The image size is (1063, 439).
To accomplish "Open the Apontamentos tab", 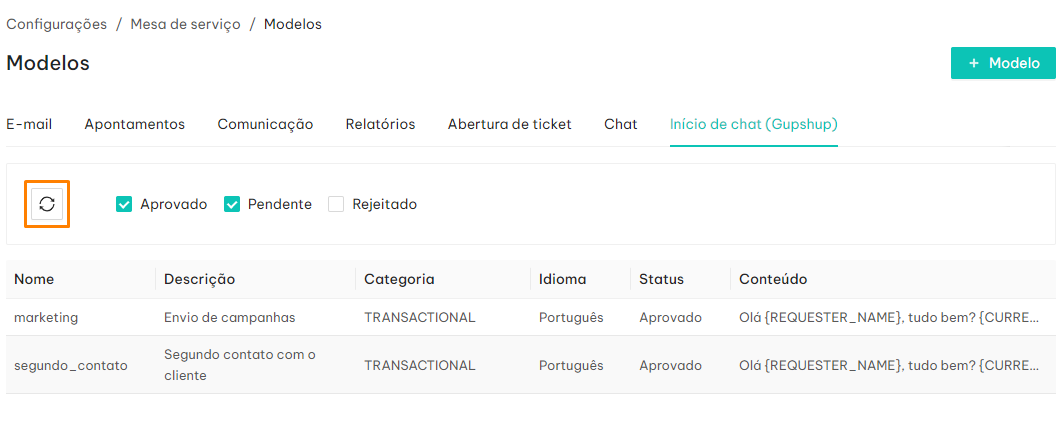I will (134, 125).
